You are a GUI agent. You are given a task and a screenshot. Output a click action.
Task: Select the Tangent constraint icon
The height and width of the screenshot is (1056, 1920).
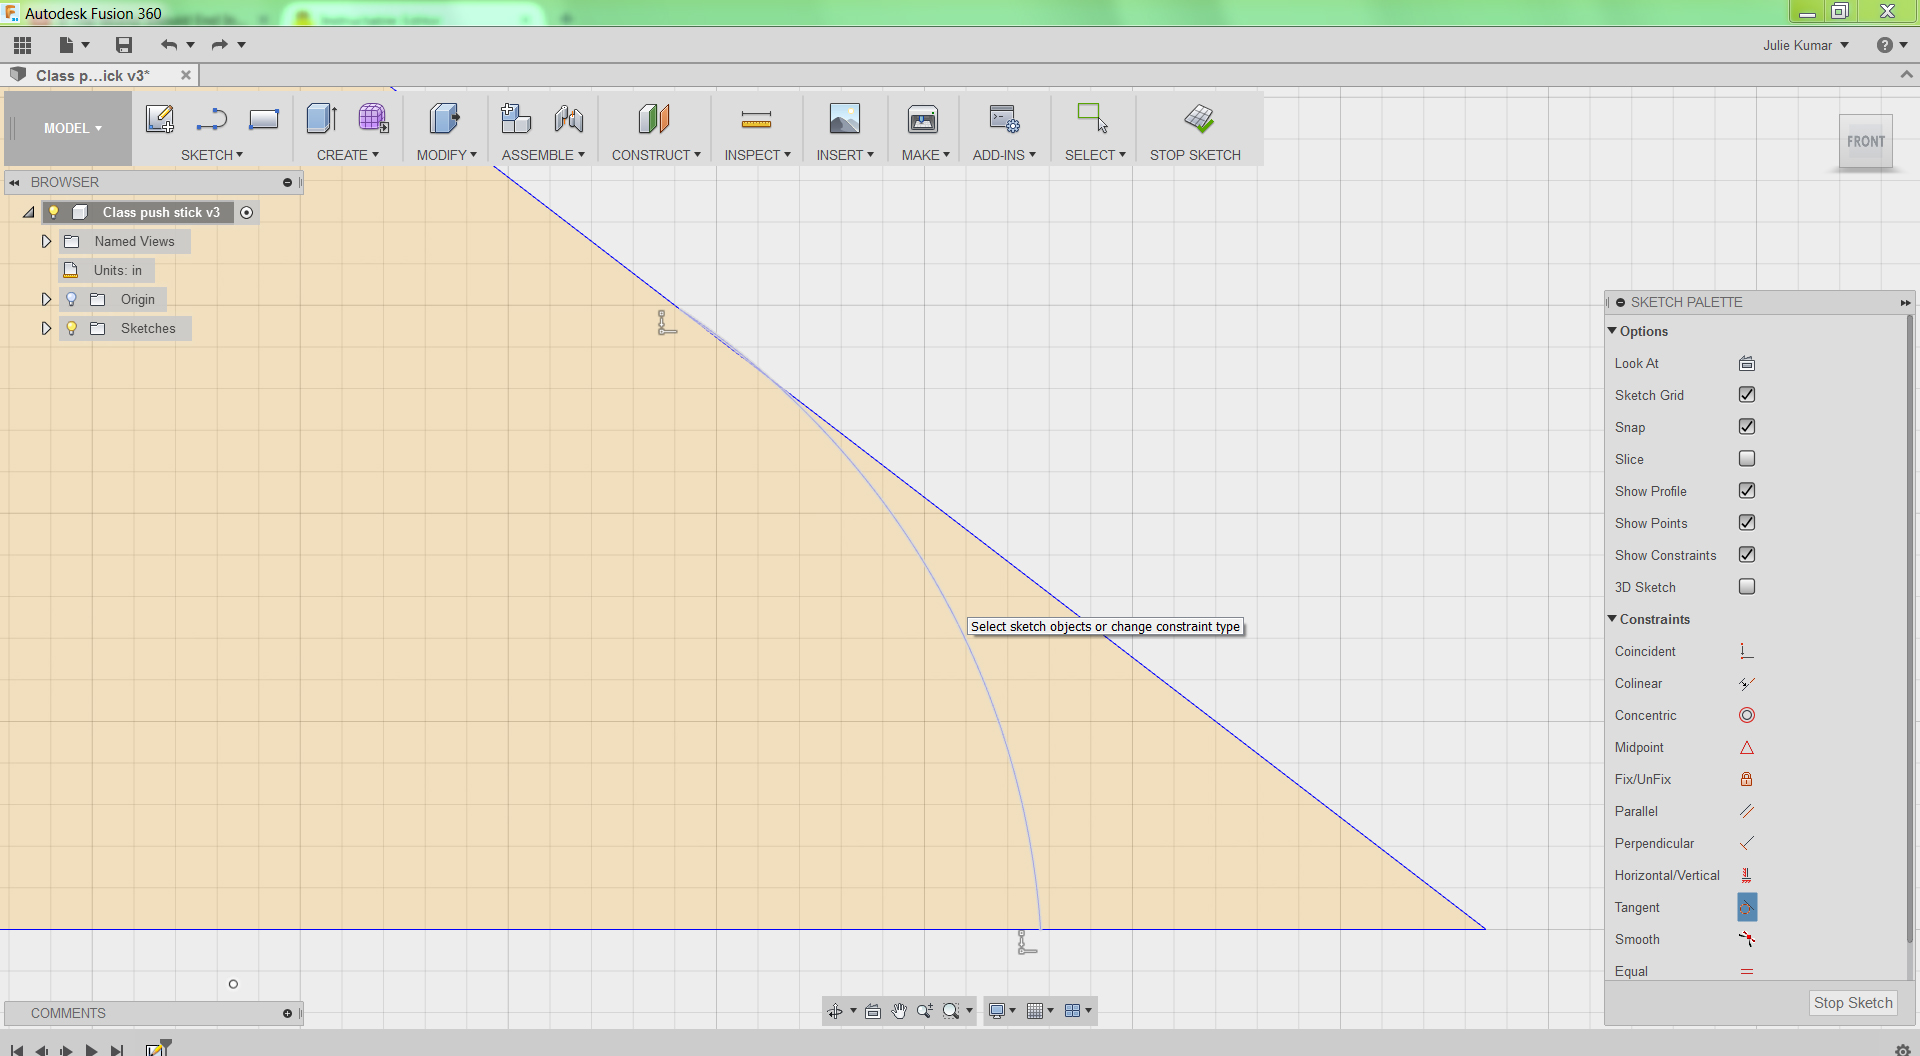point(1747,907)
